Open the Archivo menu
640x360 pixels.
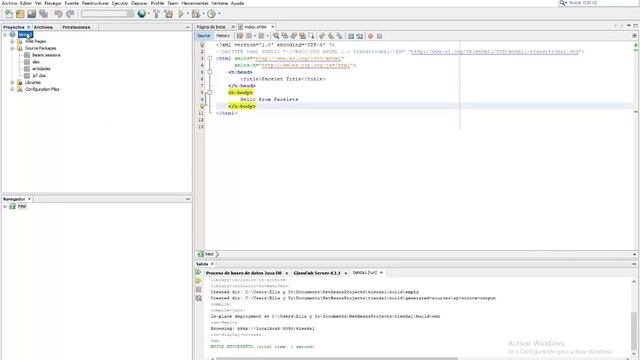[x=9, y=3]
